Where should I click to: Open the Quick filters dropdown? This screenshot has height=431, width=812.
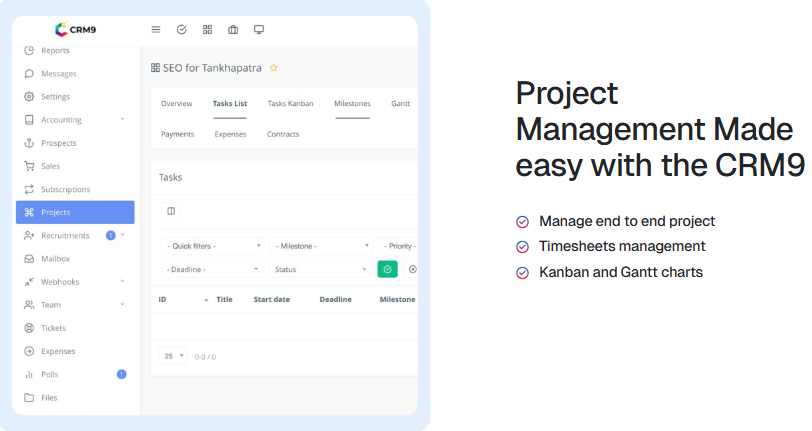[x=213, y=245]
